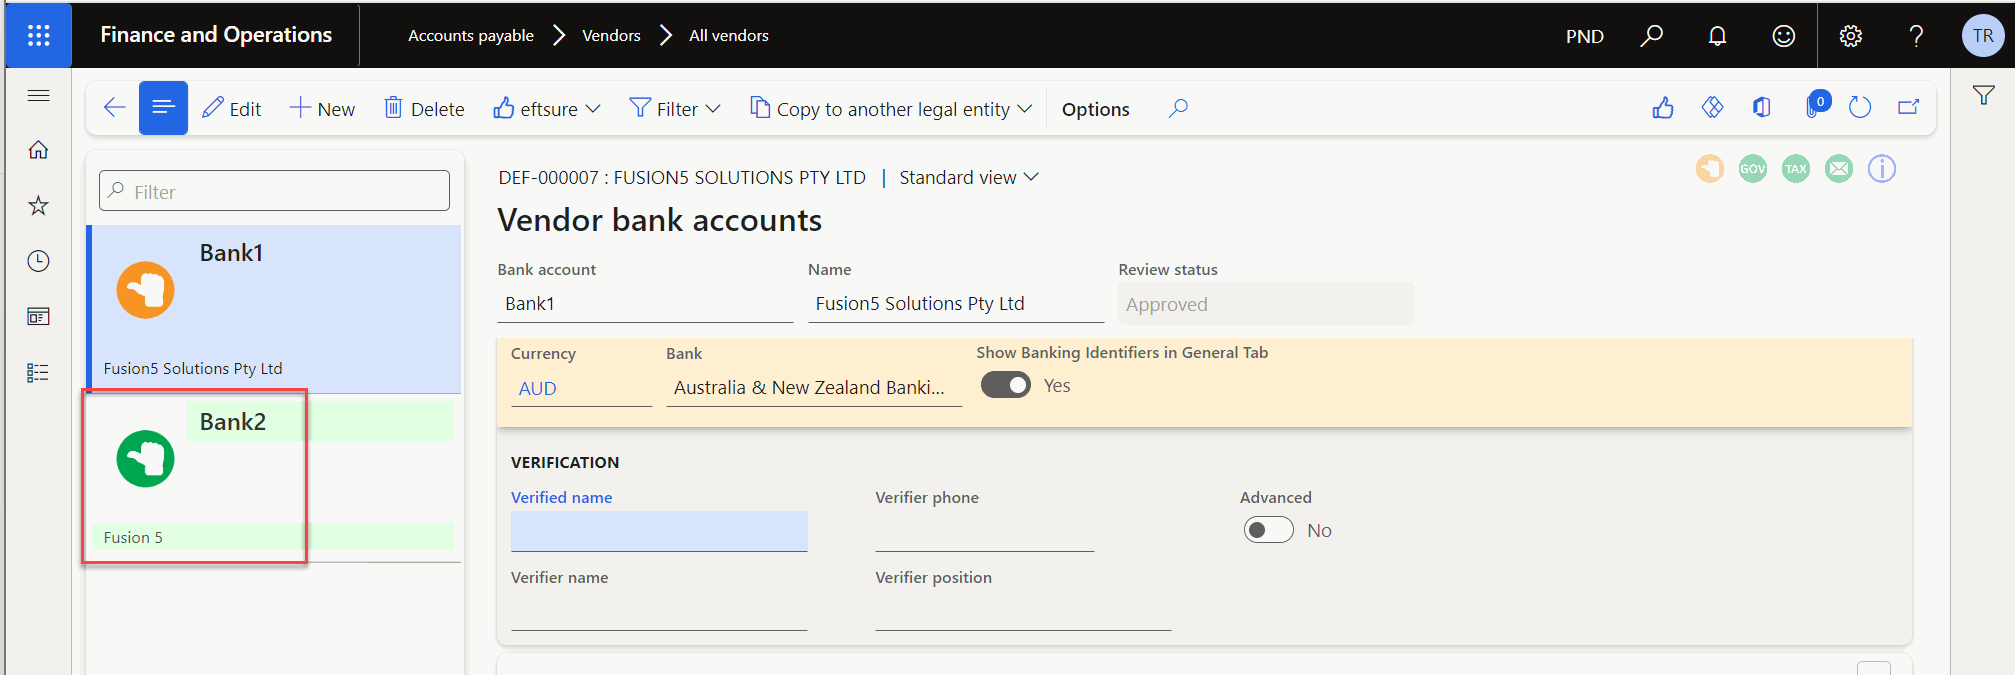The width and height of the screenshot is (2015, 675).
Task: Click the search magnifier in top bar
Action: [x=1651, y=36]
